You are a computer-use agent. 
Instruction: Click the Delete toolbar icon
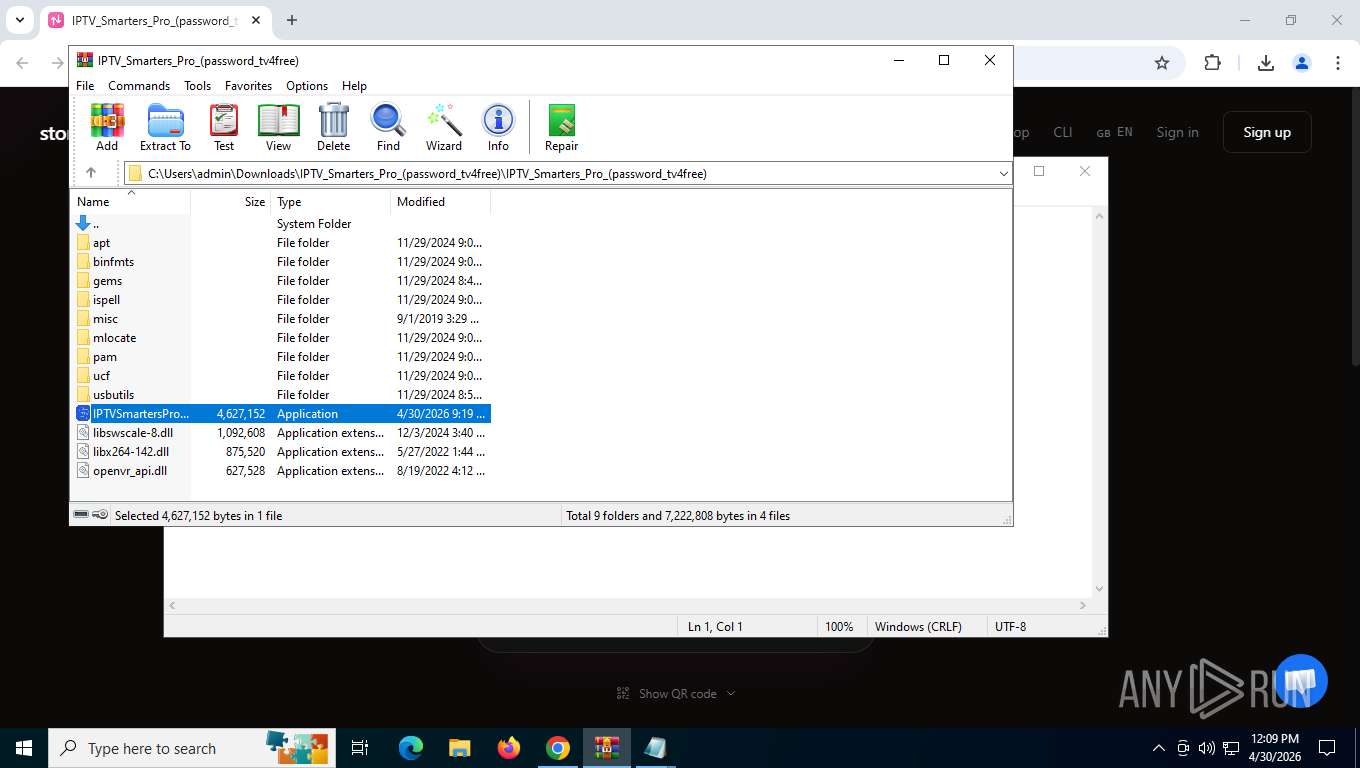(333, 127)
